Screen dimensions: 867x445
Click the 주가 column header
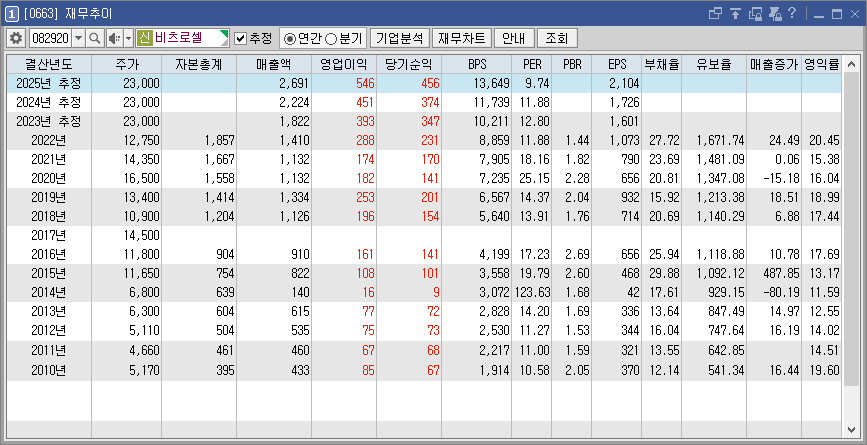[127, 64]
